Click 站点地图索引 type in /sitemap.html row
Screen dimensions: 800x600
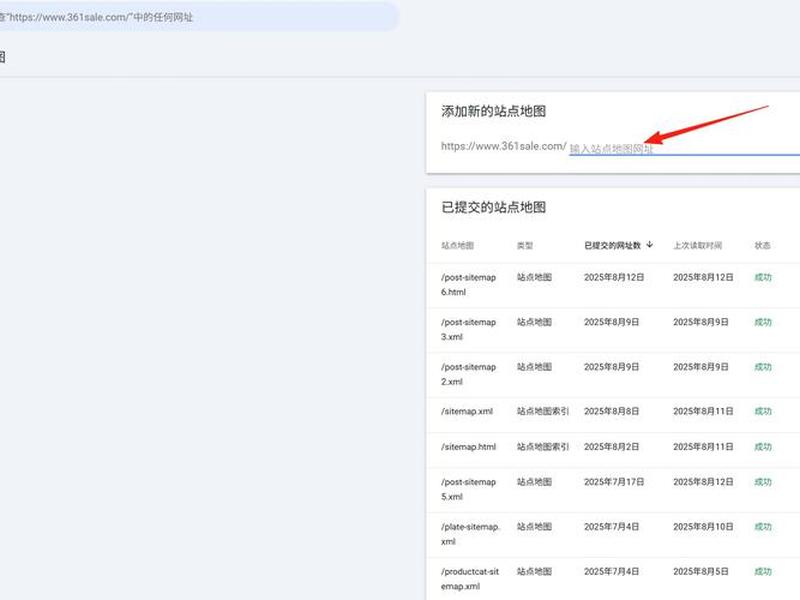pyautogui.click(x=543, y=447)
